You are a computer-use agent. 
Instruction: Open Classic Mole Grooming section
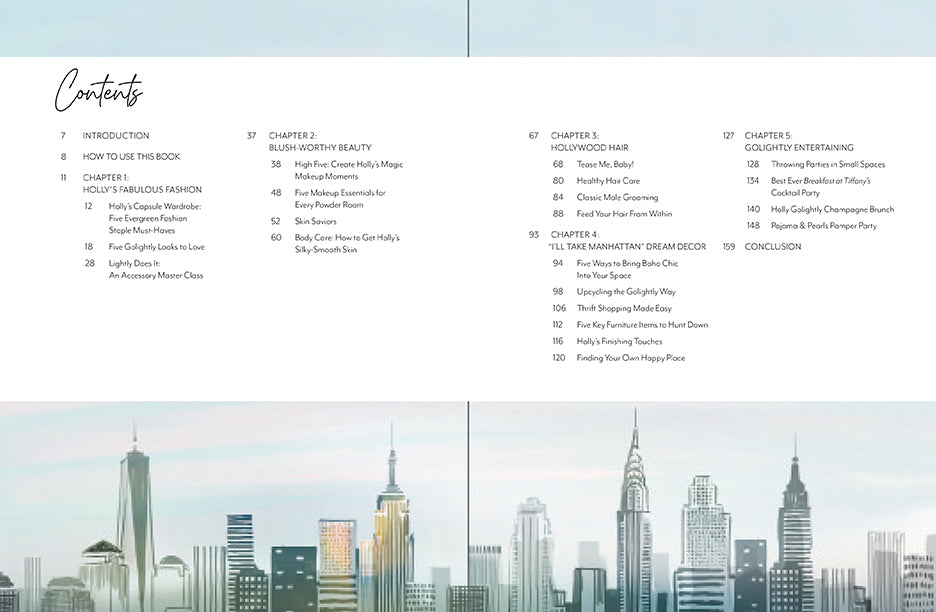point(617,198)
